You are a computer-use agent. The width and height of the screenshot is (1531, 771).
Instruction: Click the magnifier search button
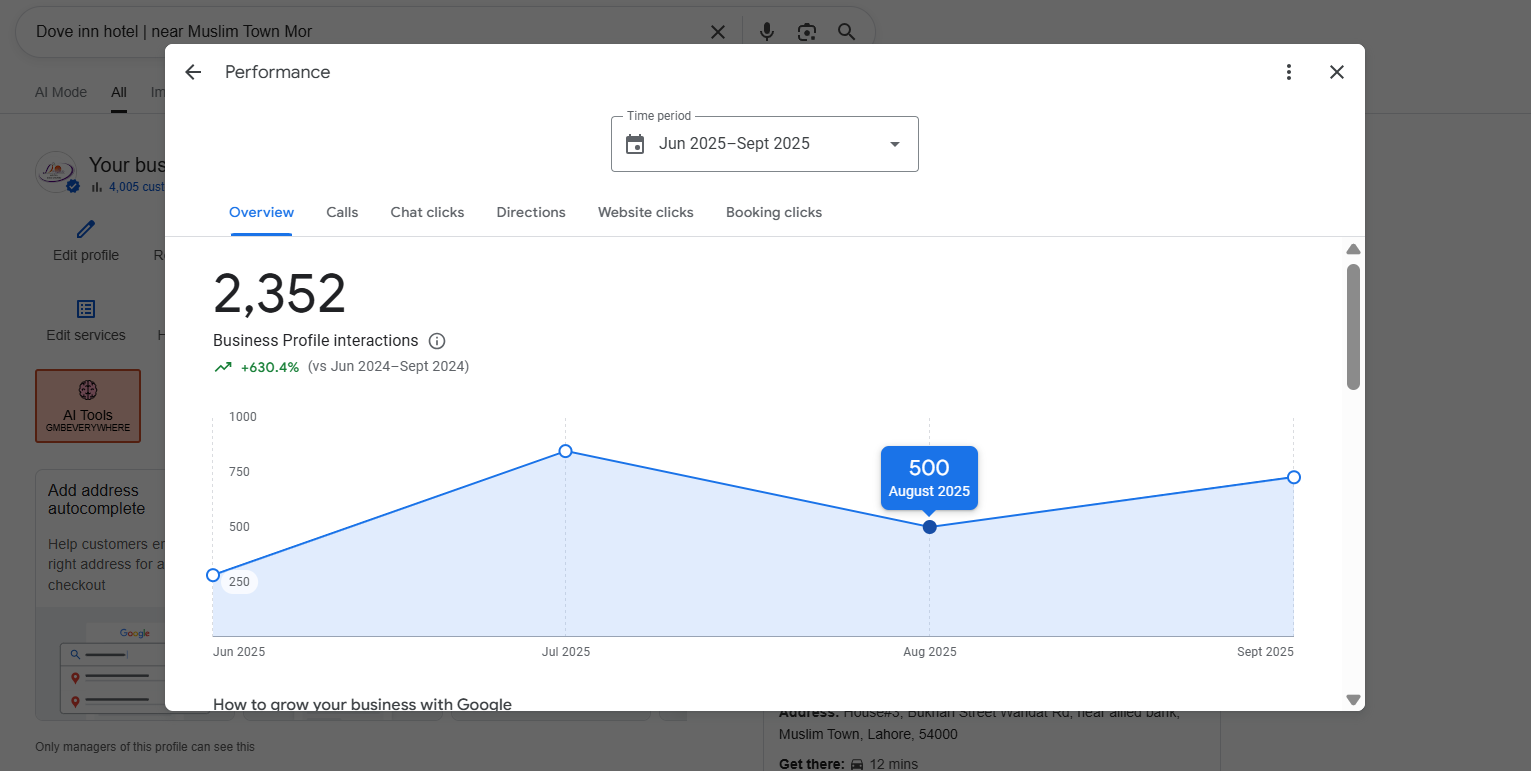pyautogui.click(x=847, y=32)
